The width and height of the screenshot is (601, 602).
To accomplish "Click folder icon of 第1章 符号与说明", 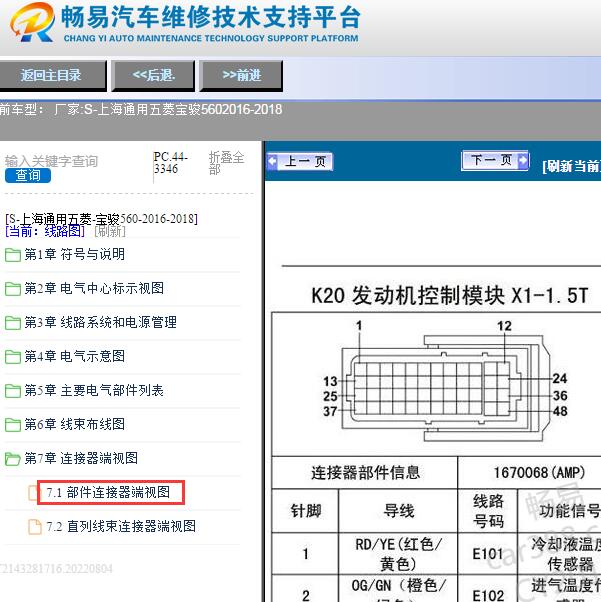I will [13, 255].
